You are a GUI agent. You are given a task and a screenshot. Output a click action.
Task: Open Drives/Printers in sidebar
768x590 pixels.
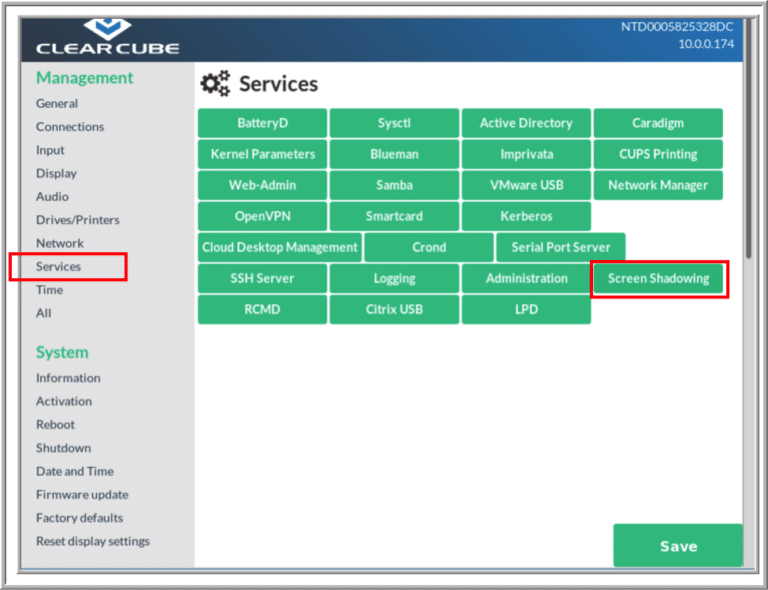click(78, 220)
